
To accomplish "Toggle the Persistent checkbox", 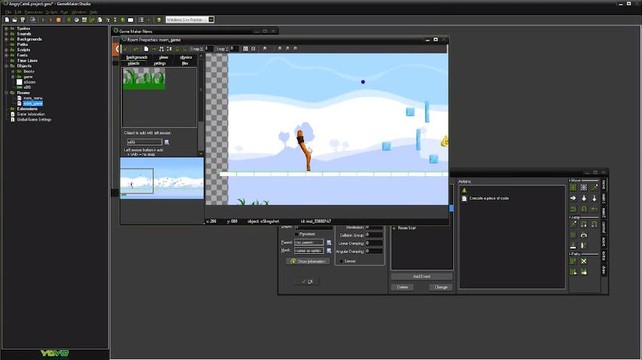I will tap(296, 234).
